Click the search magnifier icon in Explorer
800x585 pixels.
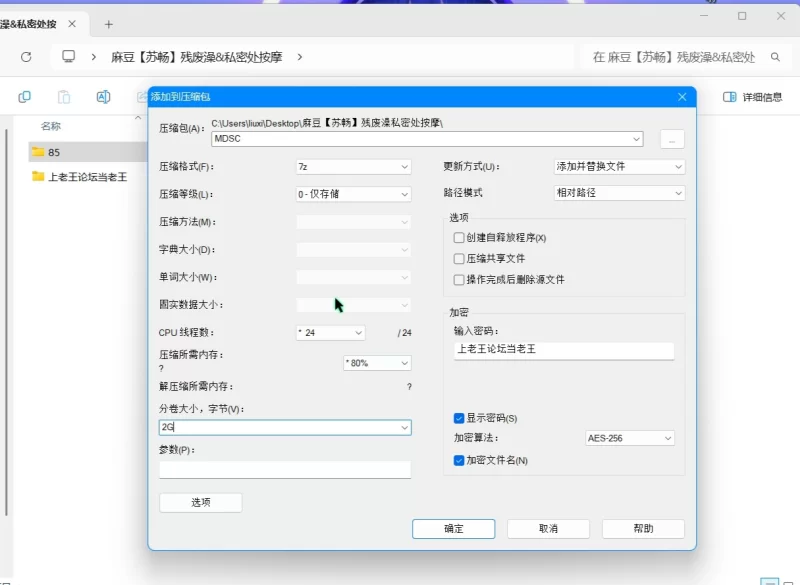[x=775, y=57]
